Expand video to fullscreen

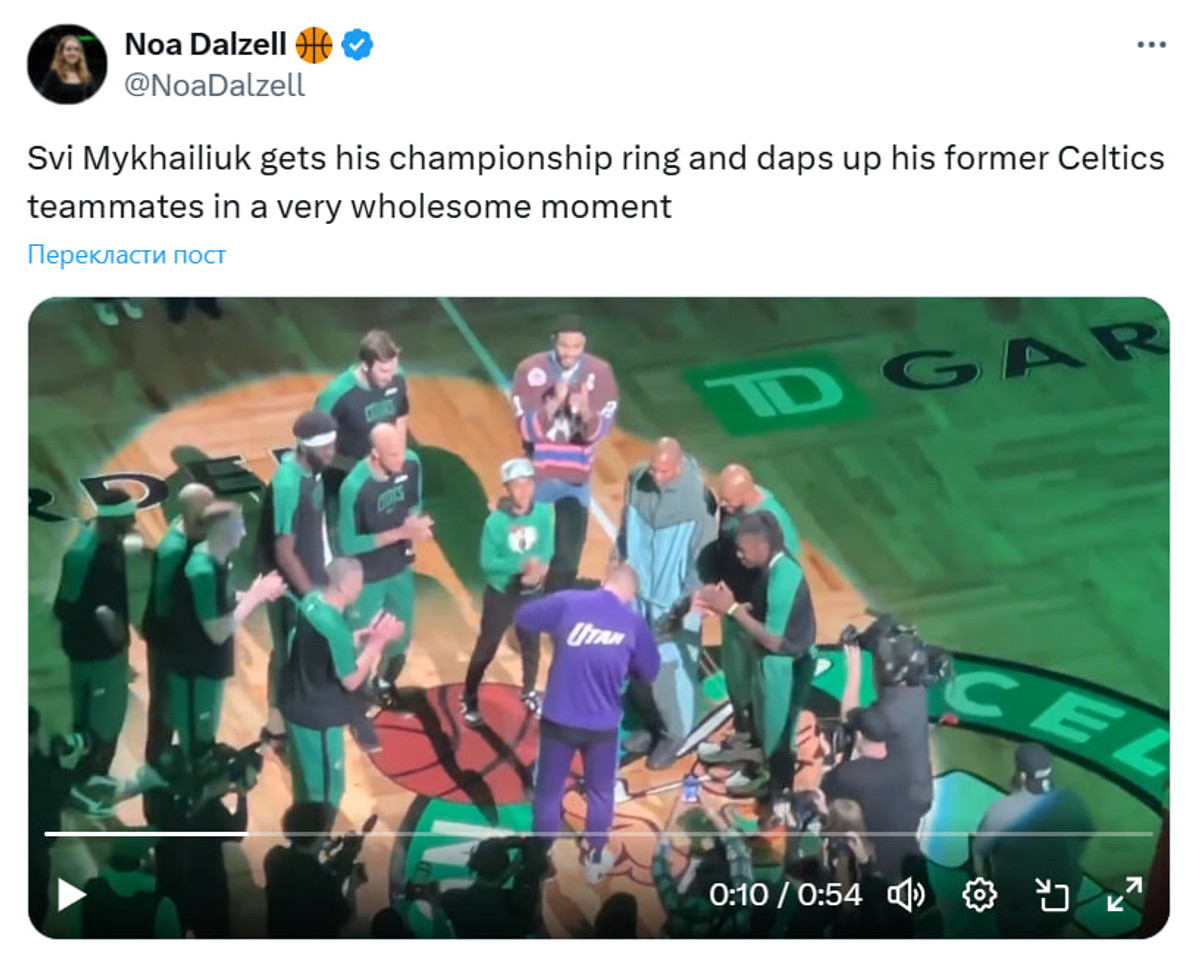click(1125, 894)
